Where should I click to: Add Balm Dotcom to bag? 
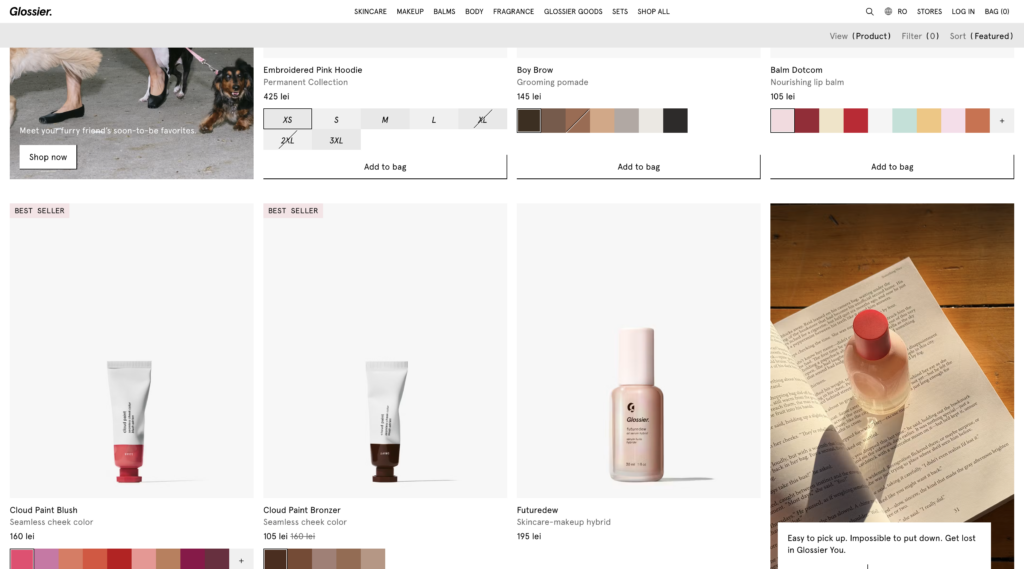(892, 167)
